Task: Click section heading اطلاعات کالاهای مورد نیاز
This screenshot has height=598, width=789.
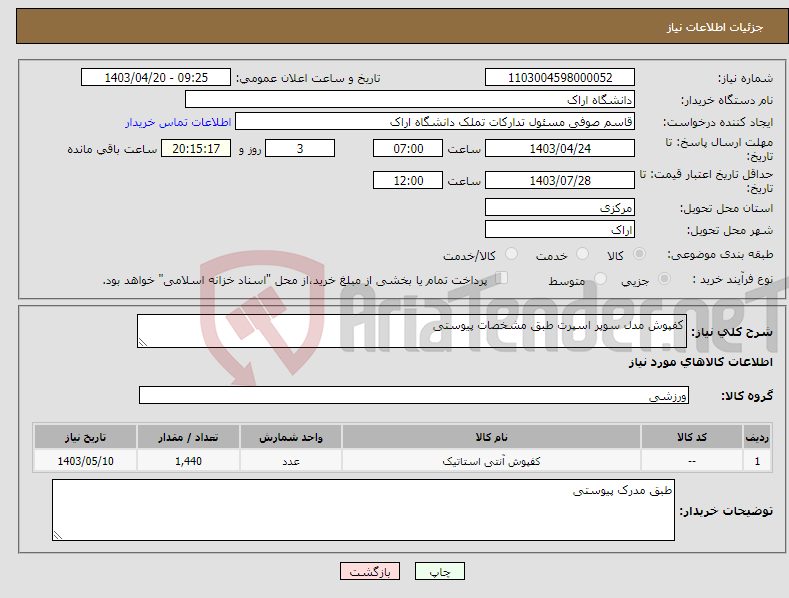Action: point(700,362)
